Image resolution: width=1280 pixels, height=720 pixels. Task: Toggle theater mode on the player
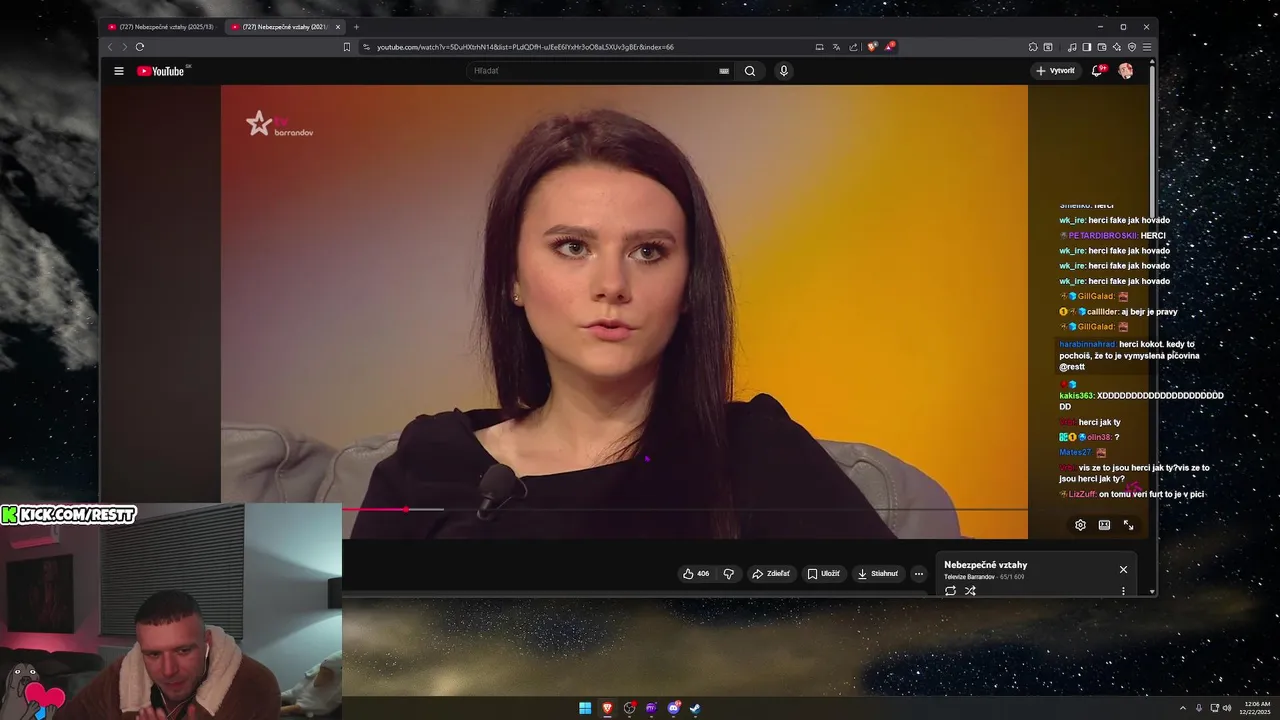[1104, 525]
